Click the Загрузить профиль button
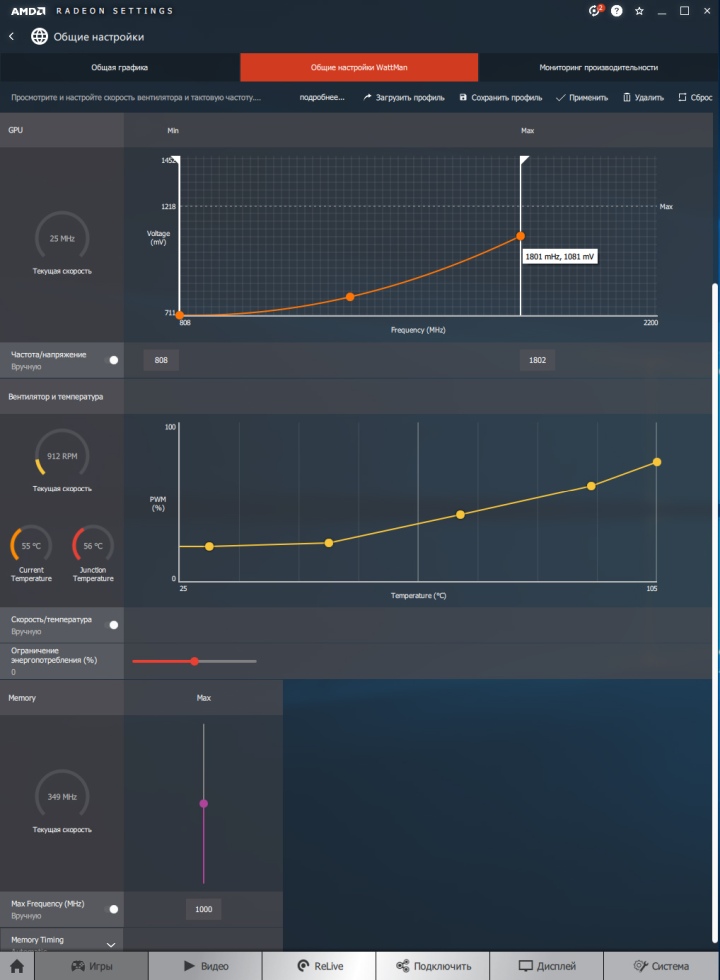 point(404,98)
